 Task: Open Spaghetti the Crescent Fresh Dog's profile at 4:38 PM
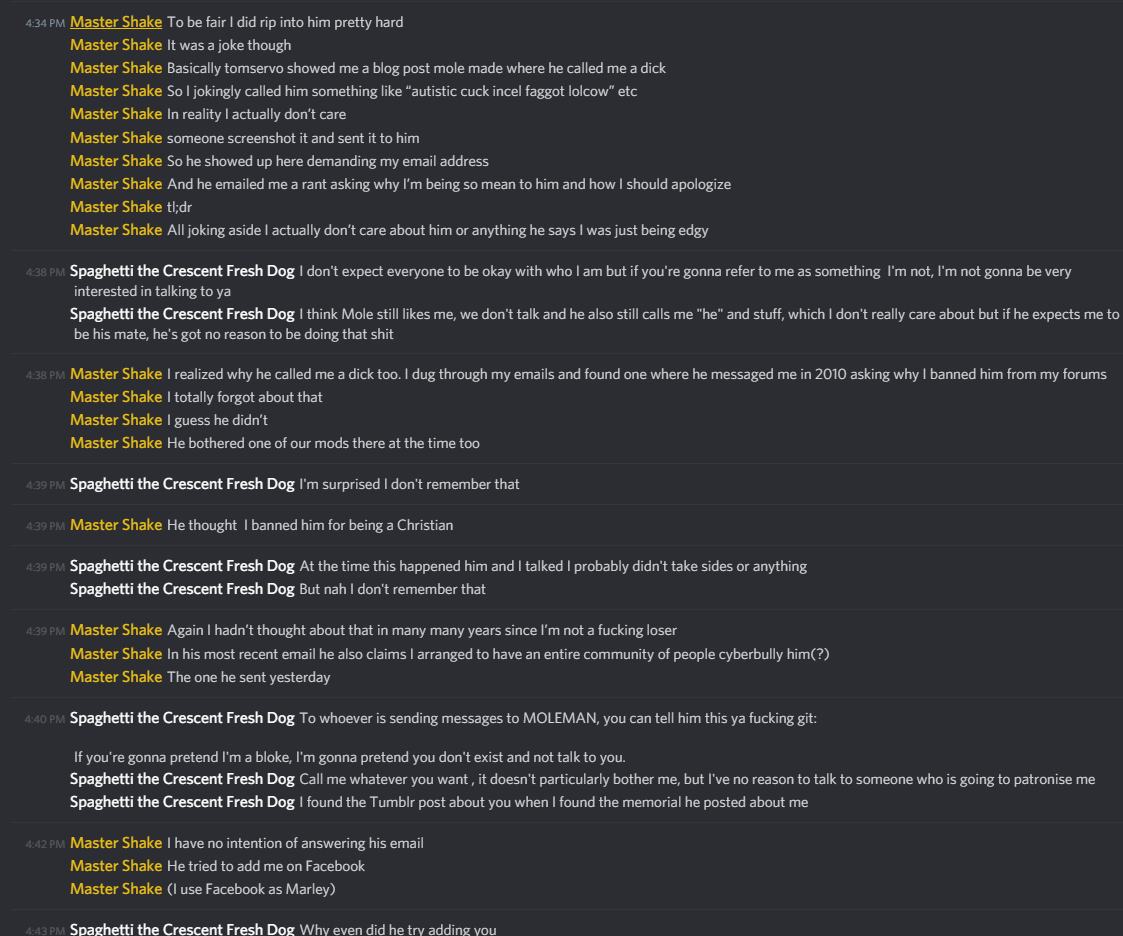(x=182, y=271)
